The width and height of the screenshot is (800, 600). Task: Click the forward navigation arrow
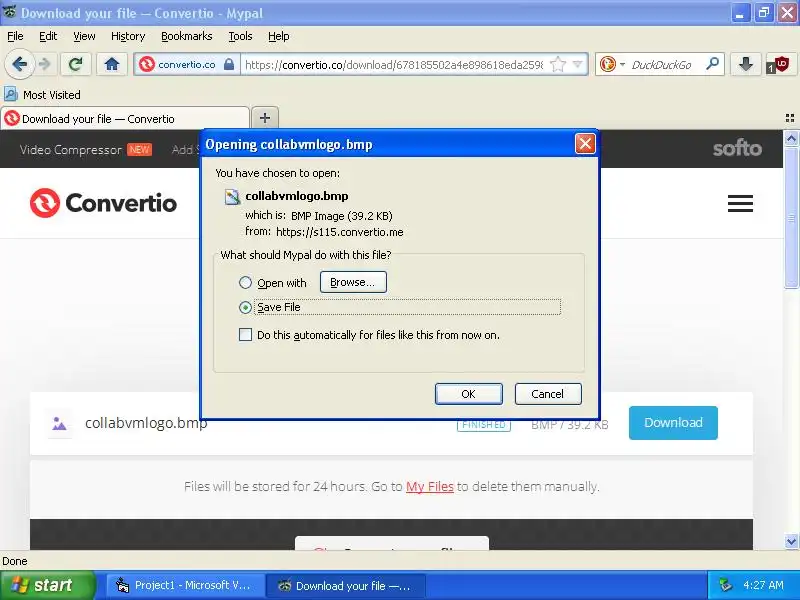pyautogui.click(x=45, y=64)
